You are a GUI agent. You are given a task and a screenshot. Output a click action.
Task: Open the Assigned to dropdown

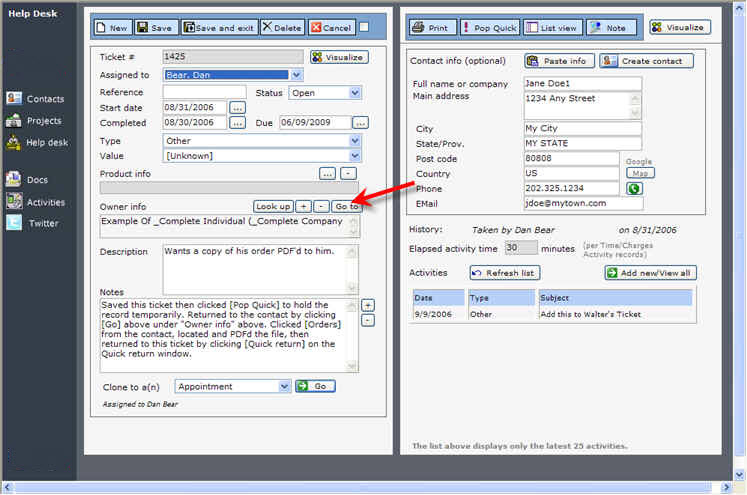296,75
